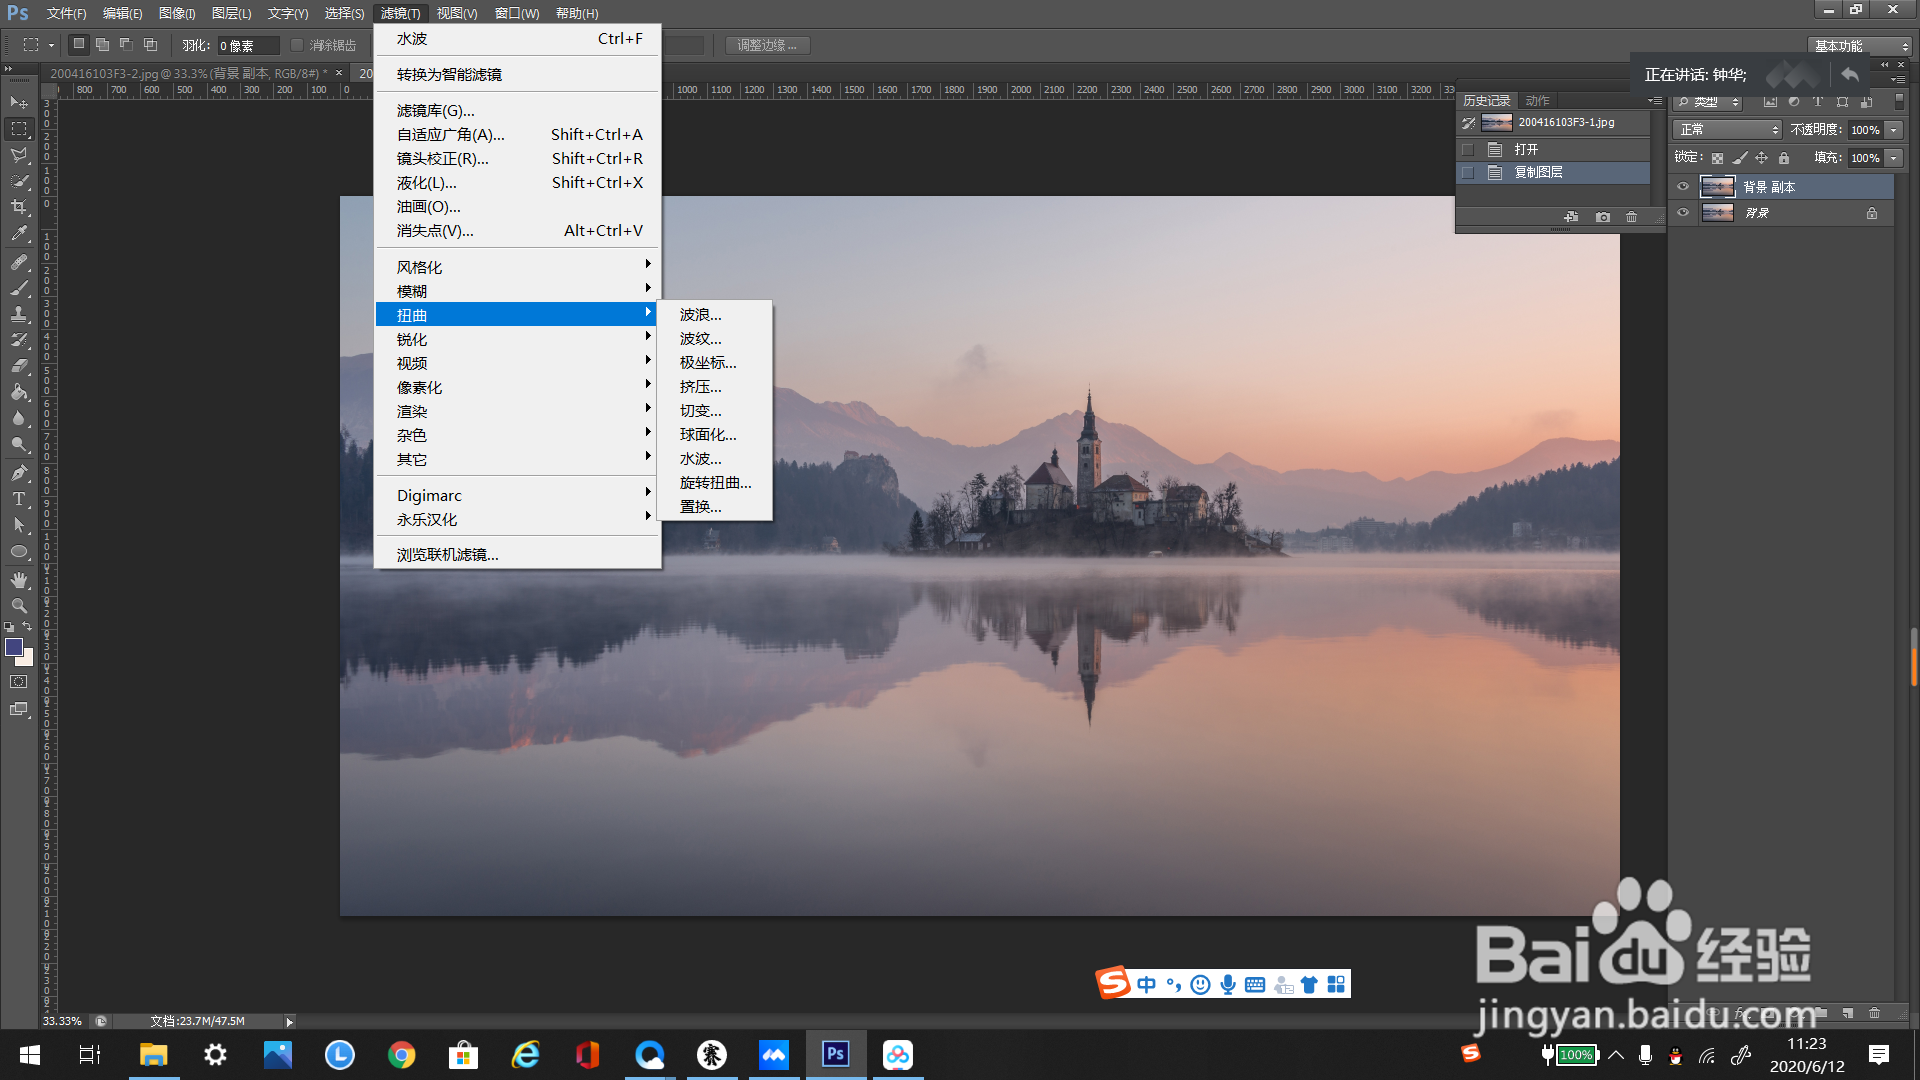Hide the 背景 副本 layer
The width and height of the screenshot is (1920, 1080).
click(x=1683, y=187)
